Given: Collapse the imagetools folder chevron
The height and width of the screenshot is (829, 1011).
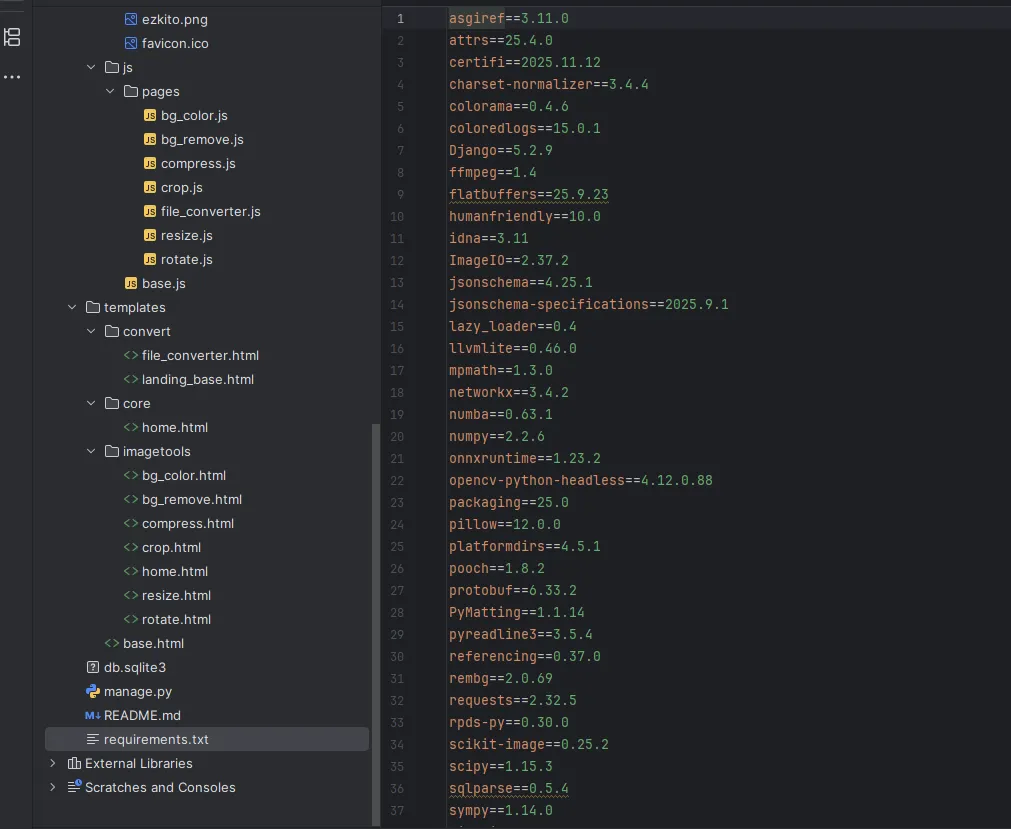Looking at the screenshot, I should tap(91, 451).
